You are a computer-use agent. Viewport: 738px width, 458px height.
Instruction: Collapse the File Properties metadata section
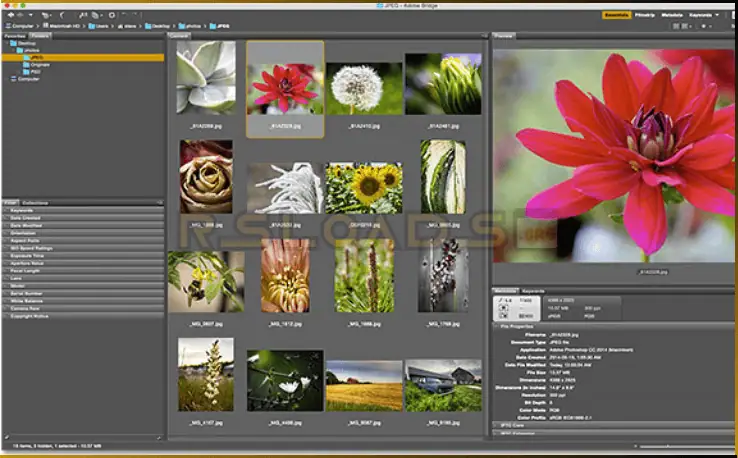tap(496, 326)
